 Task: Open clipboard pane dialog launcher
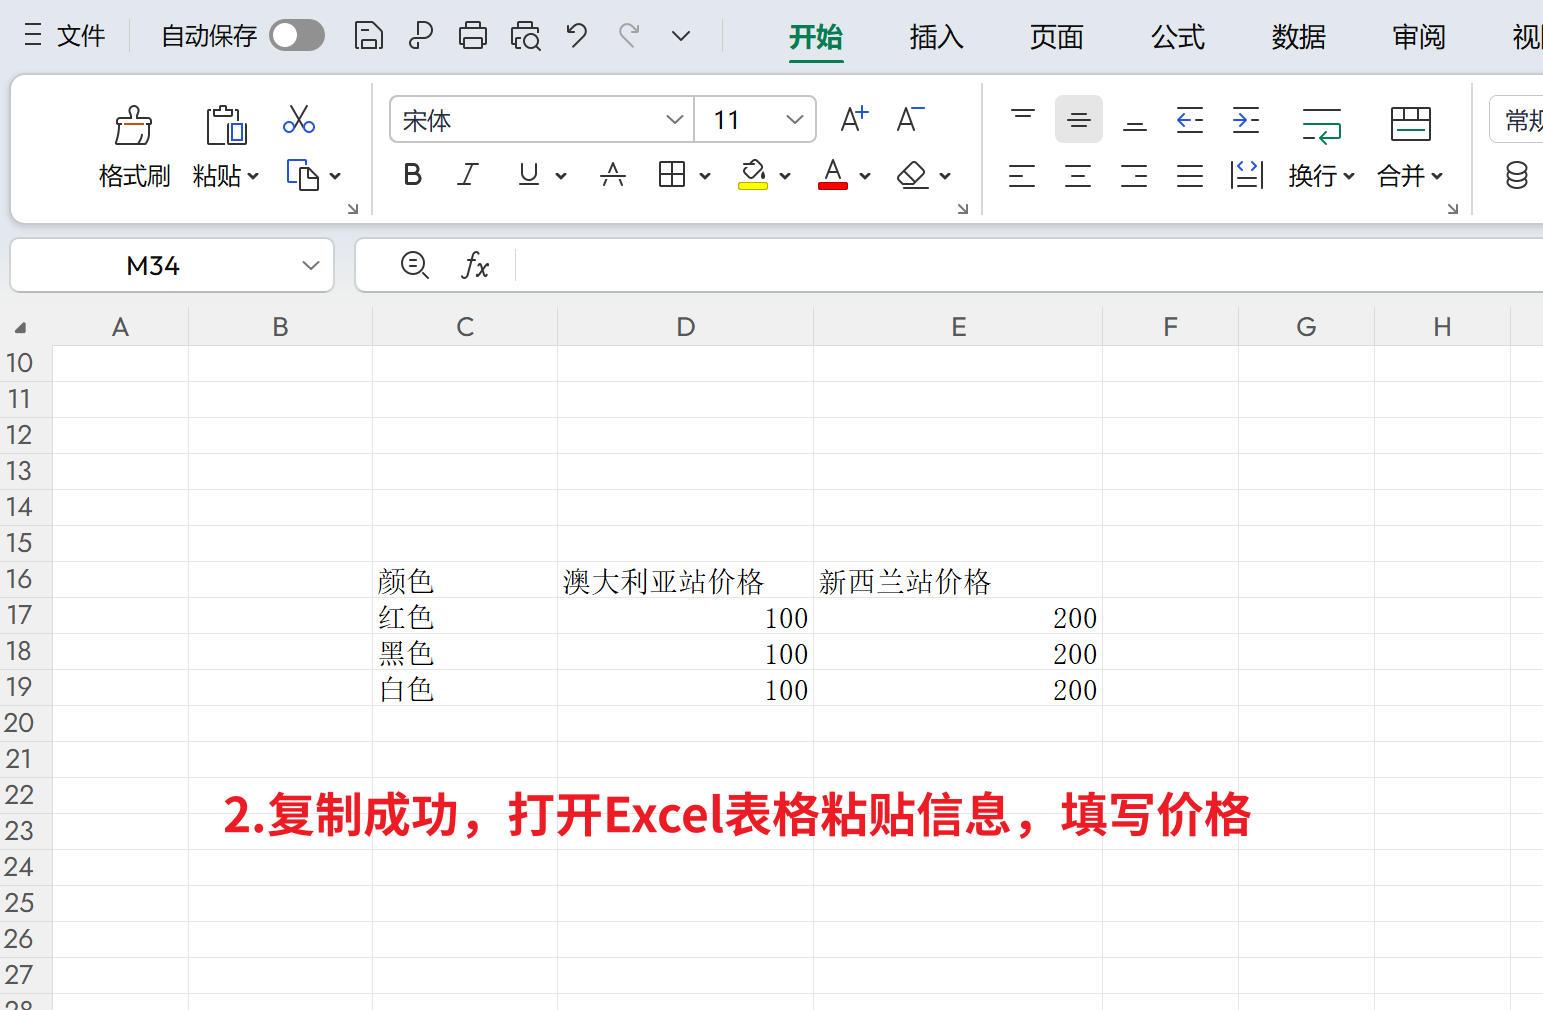tap(352, 208)
